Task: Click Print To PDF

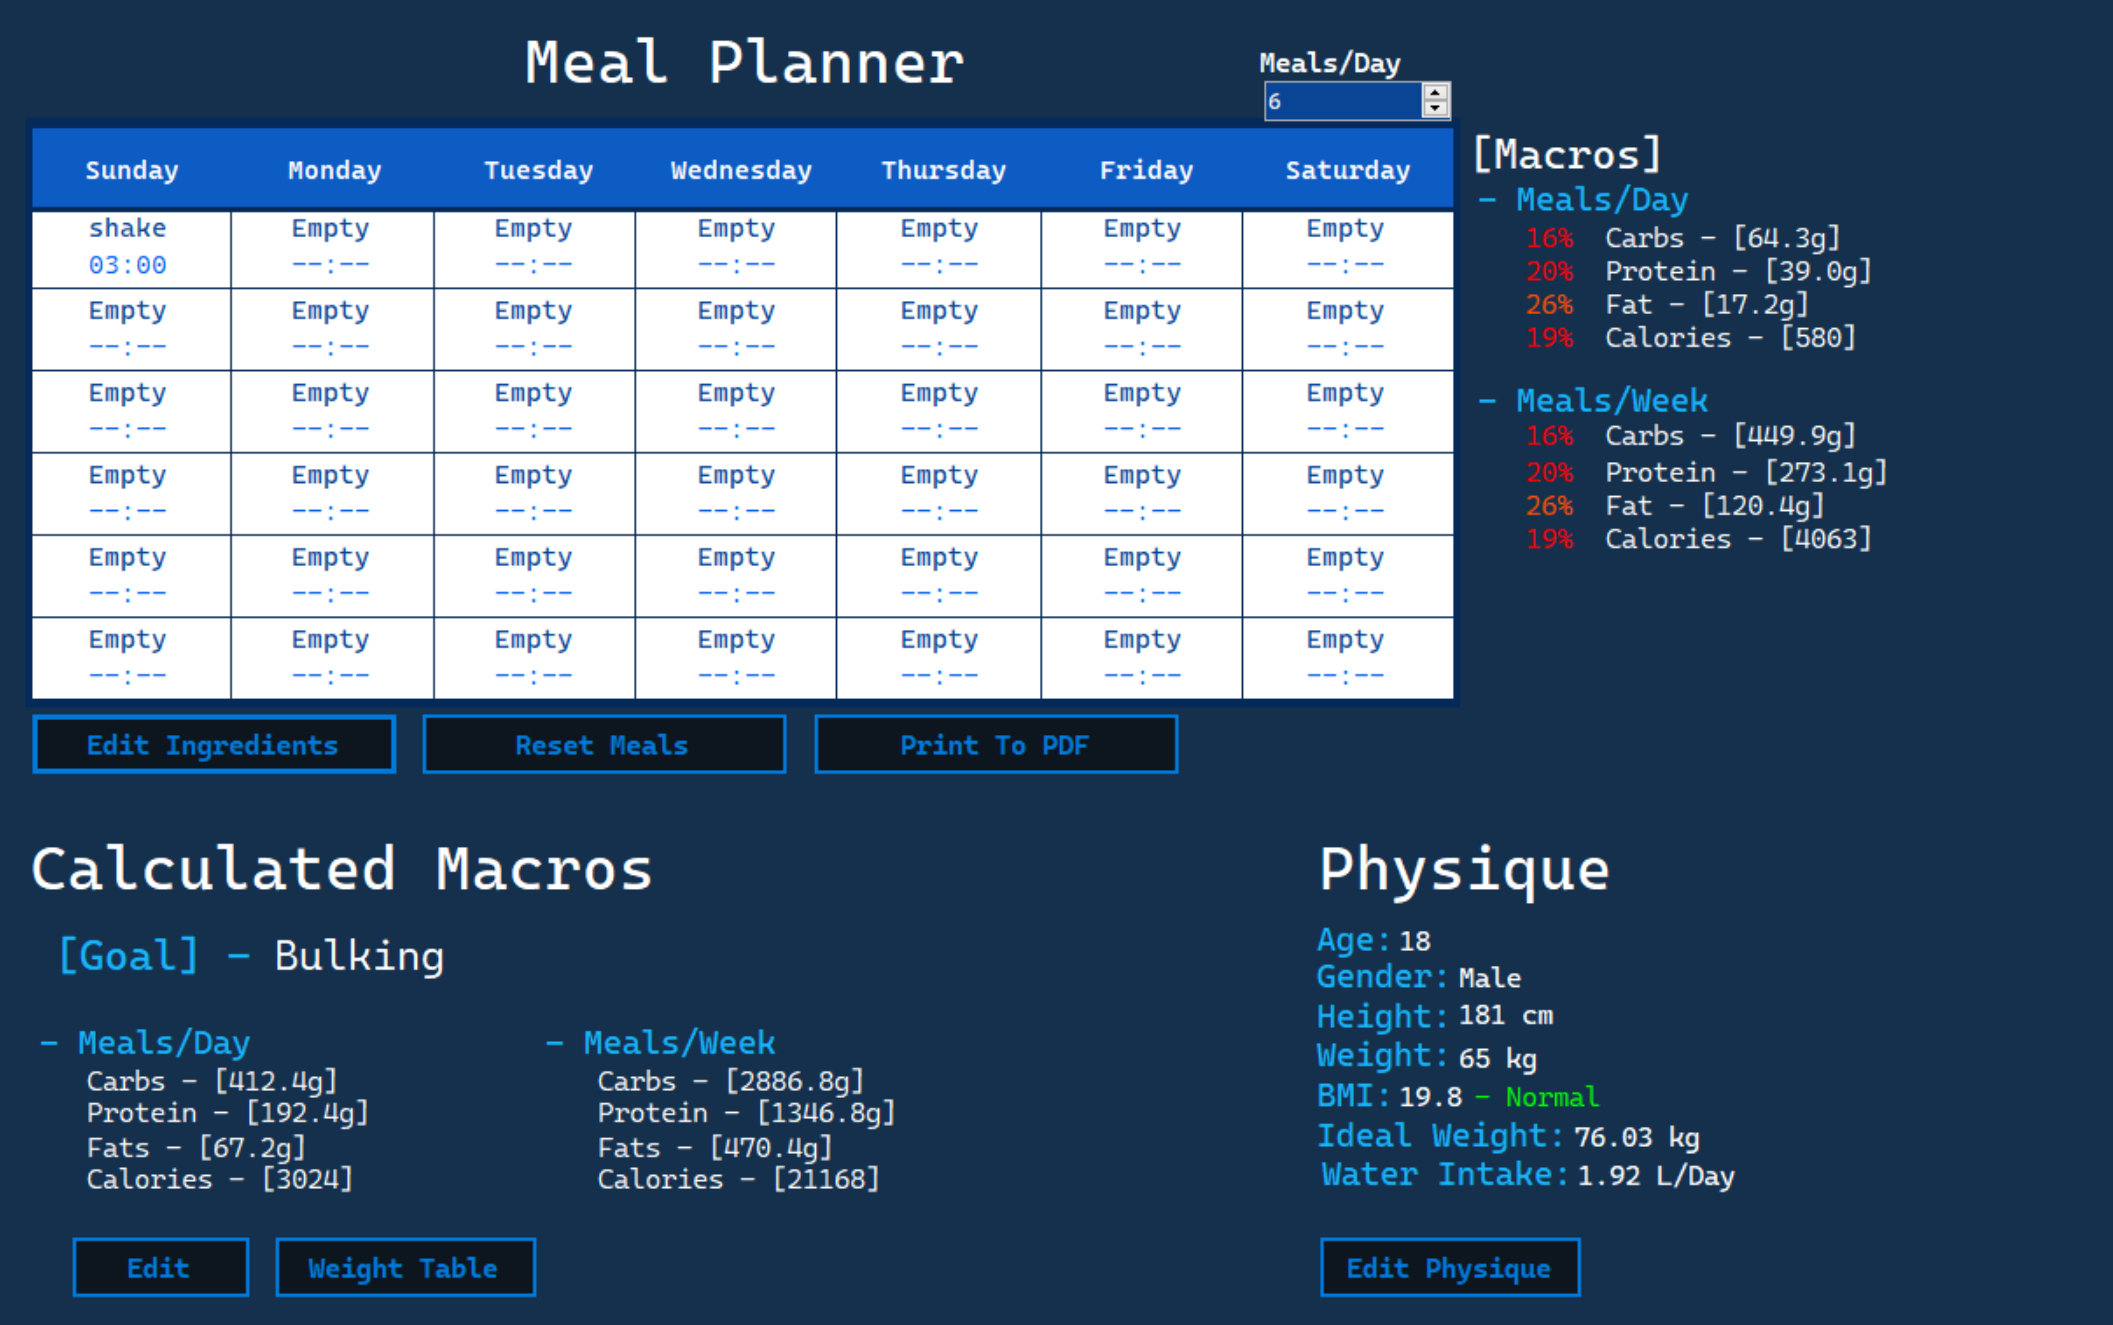Action: point(996,744)
